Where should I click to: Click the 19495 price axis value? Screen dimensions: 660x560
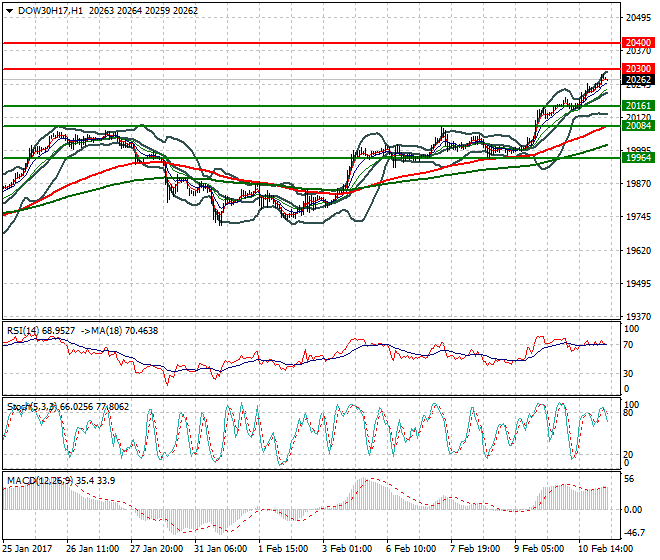pyautogui.click(x=639, y=283)
